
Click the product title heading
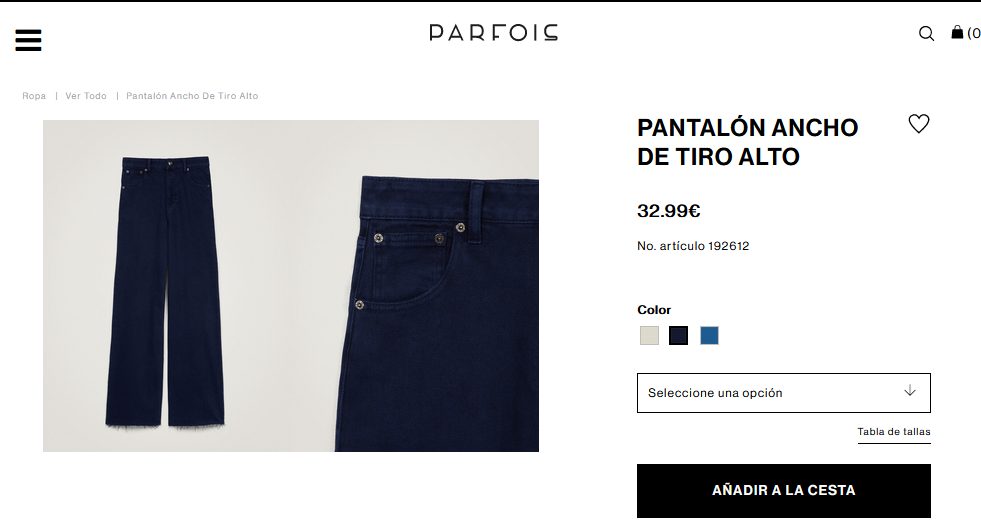(x=748, y=142)
